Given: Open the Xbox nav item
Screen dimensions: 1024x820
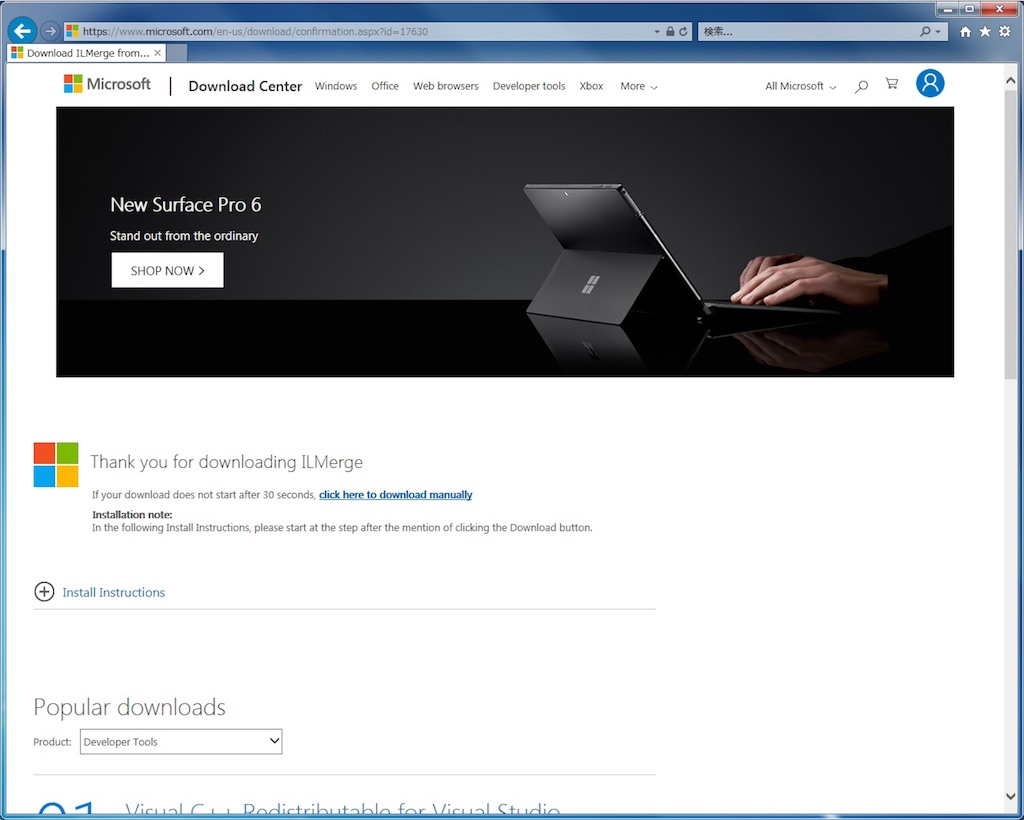Looking at the screenshot, I should click(591, 86).
